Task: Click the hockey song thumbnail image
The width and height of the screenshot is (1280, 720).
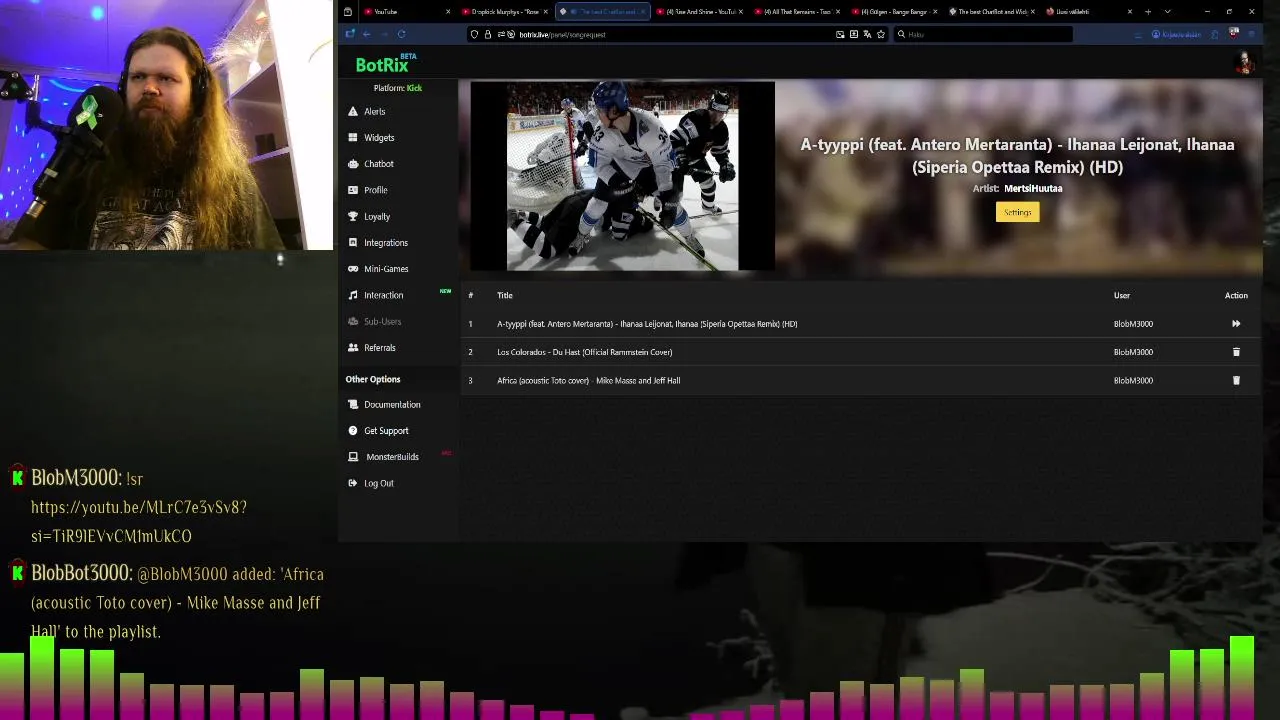Action: point(622,176)
